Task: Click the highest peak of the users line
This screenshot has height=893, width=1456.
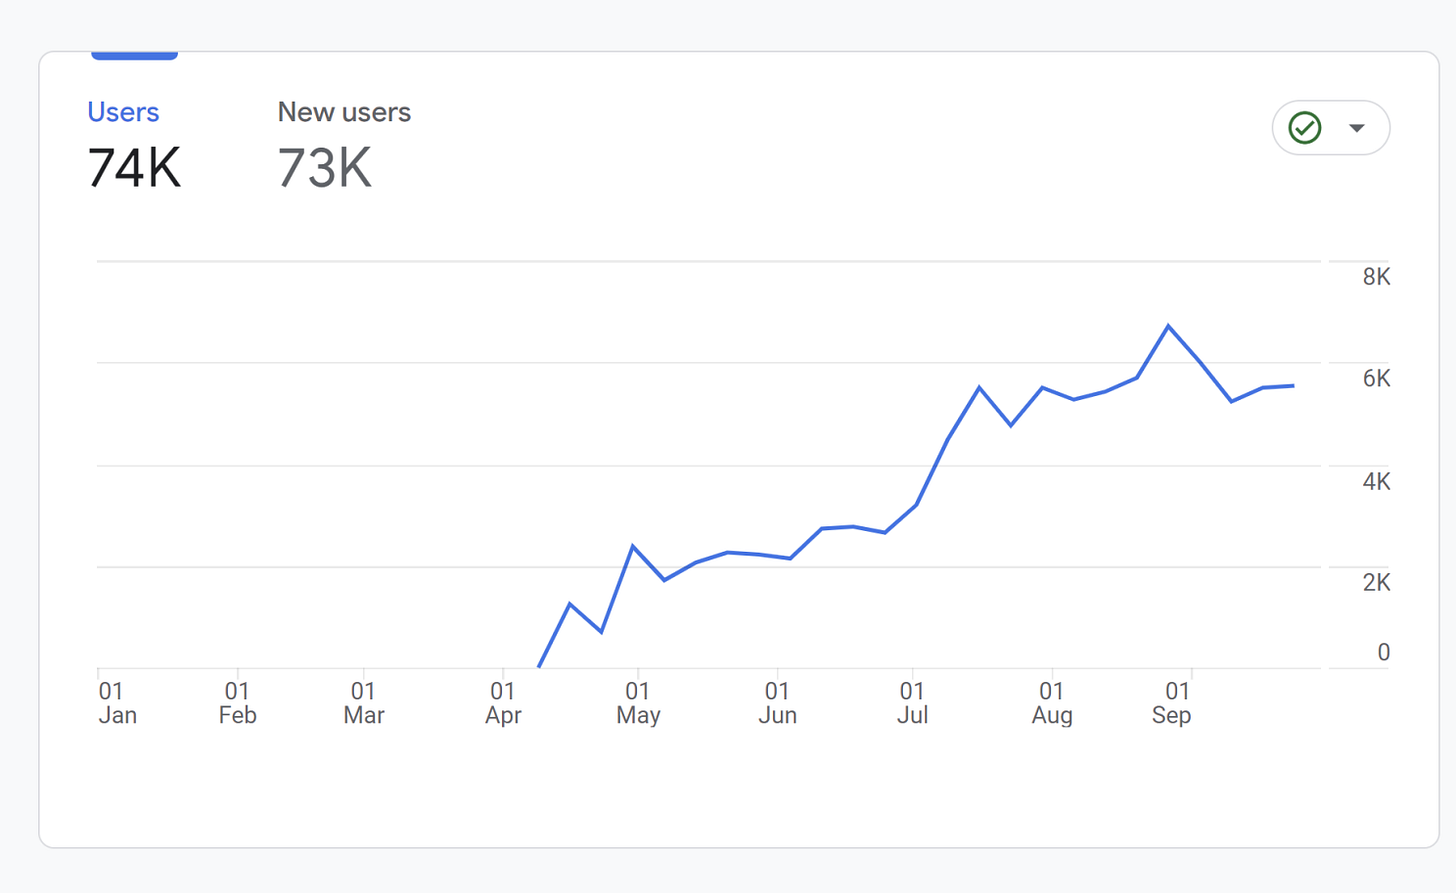Action: 1168,326
